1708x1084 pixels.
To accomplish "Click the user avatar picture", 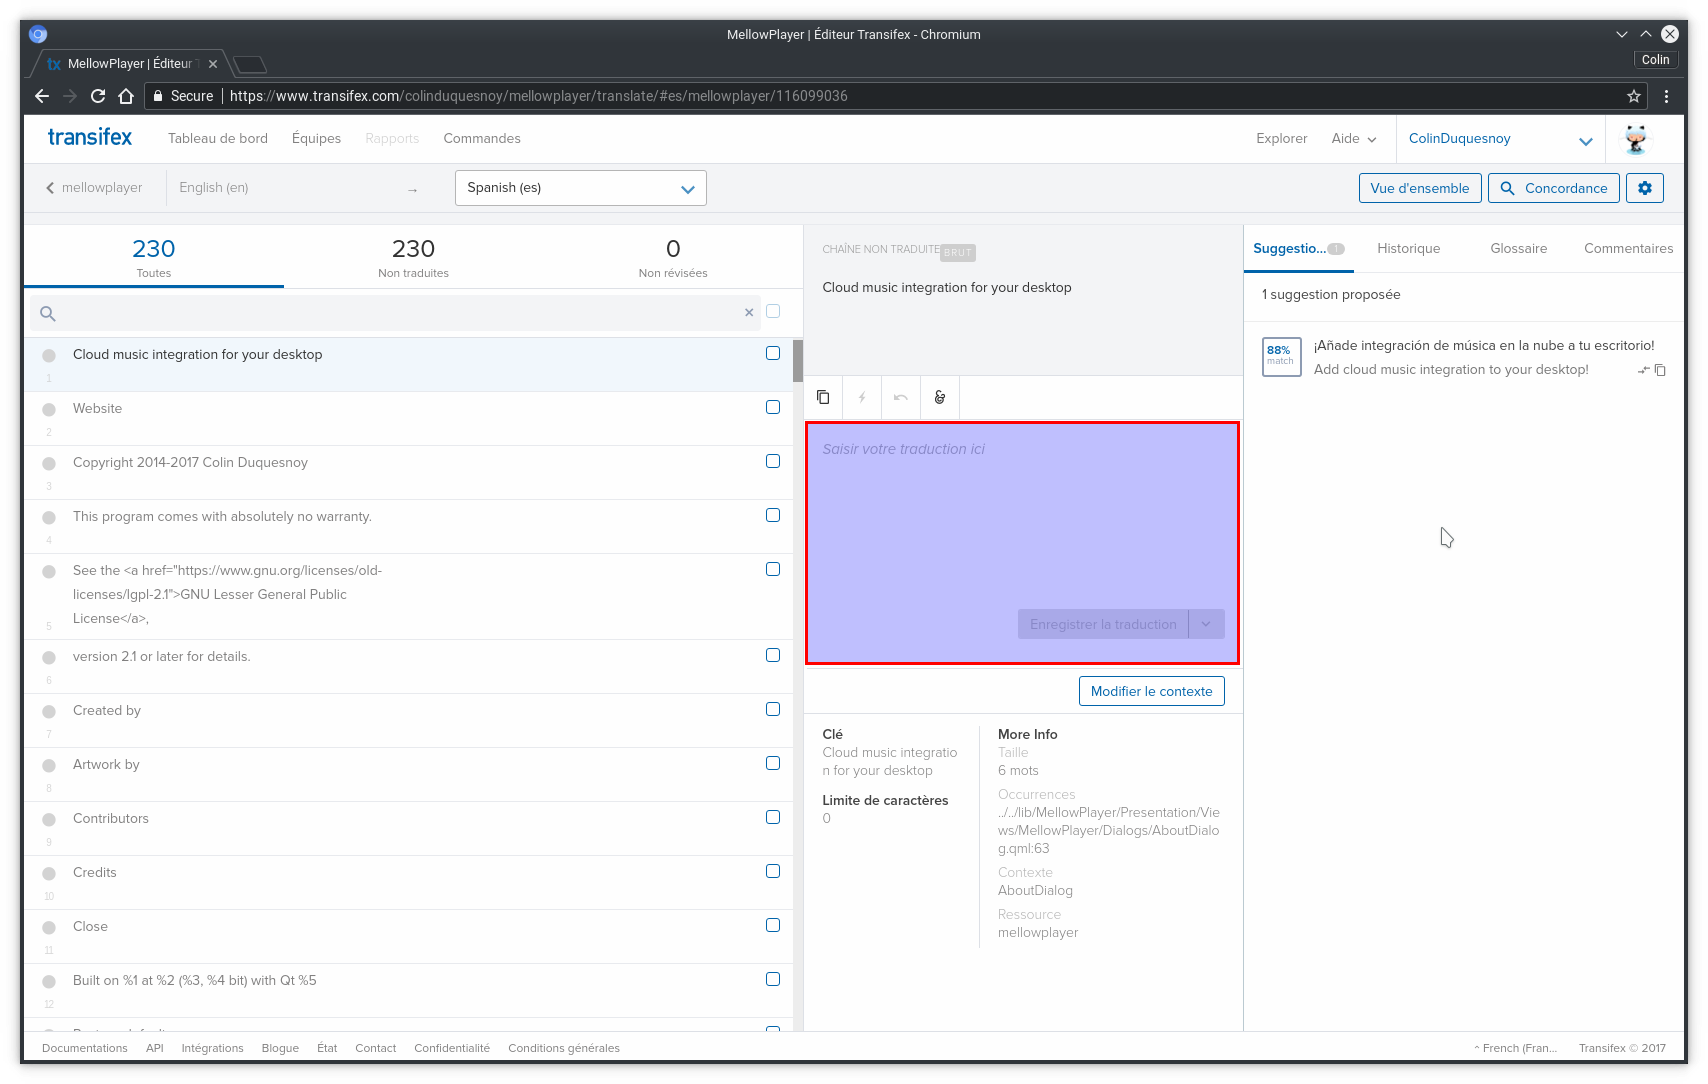I will [x=1636, y=139].
